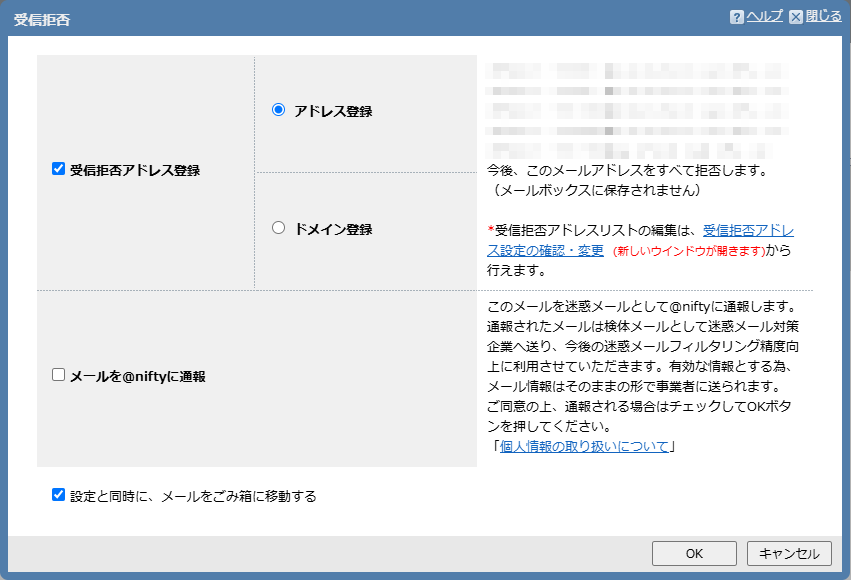Click the メールを@niftyに通報 label text

(x=137, y=376)
